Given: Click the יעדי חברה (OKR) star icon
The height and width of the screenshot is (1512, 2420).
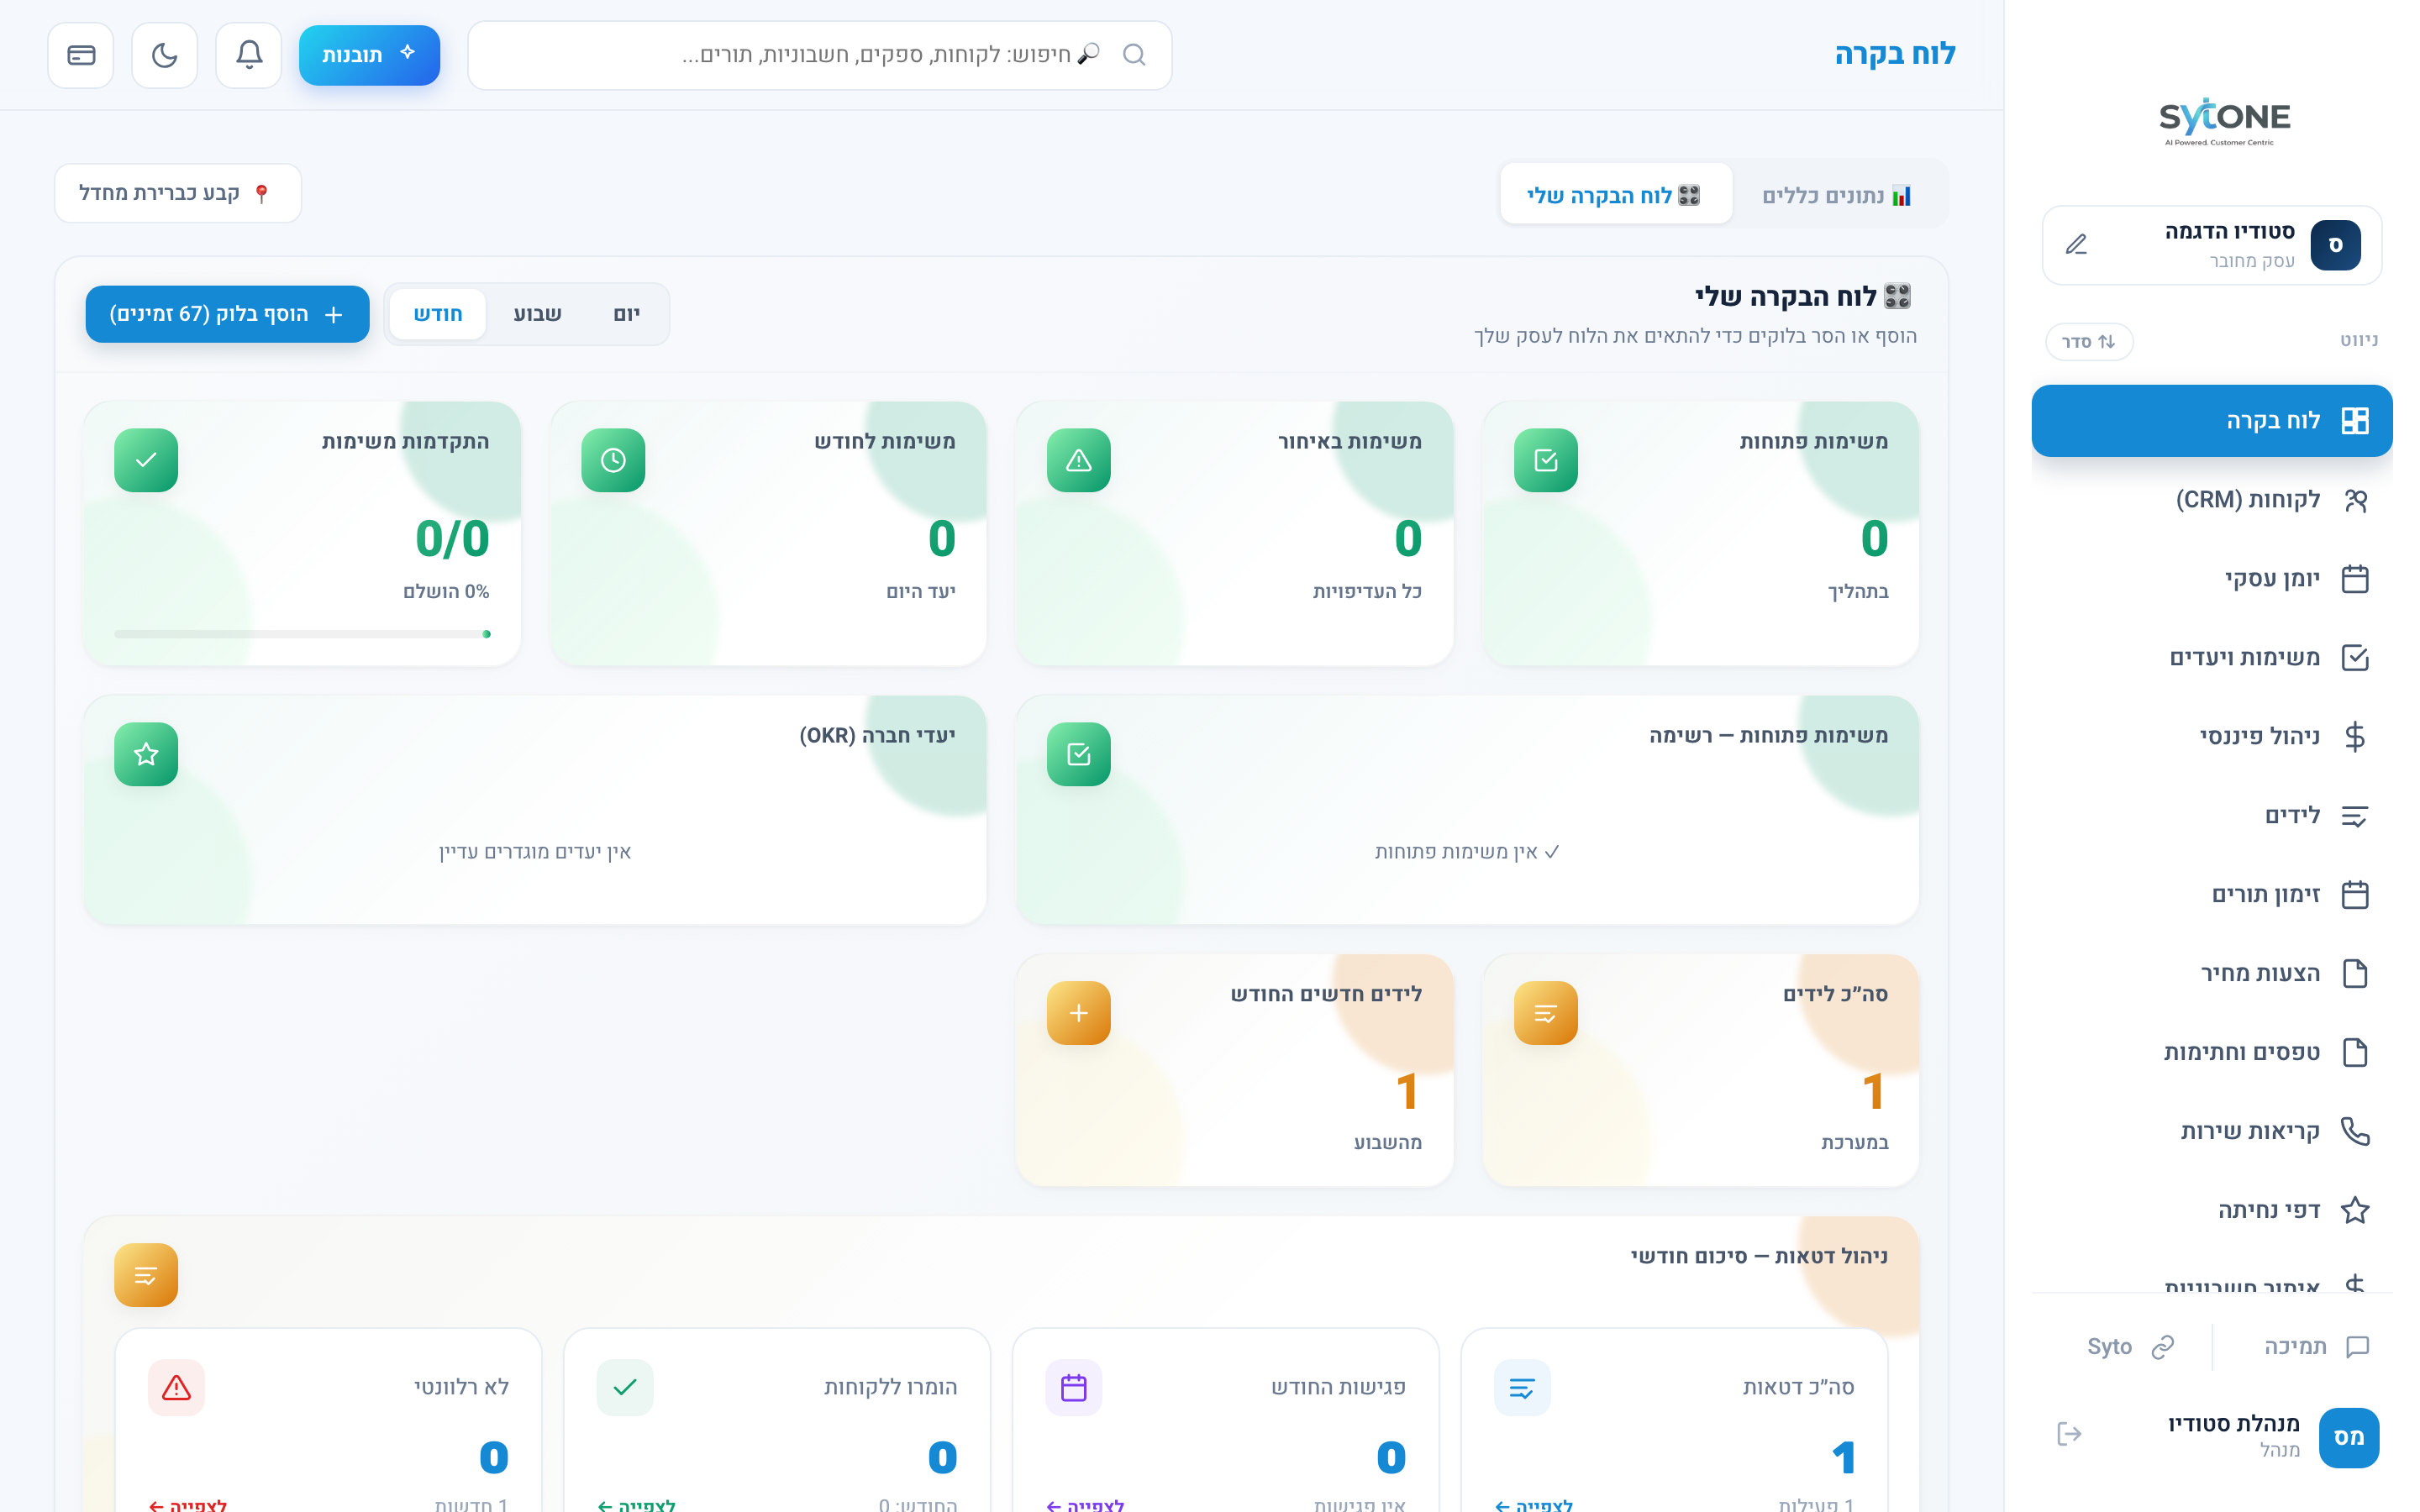Looking at the screenshot, I should (146, 754).
